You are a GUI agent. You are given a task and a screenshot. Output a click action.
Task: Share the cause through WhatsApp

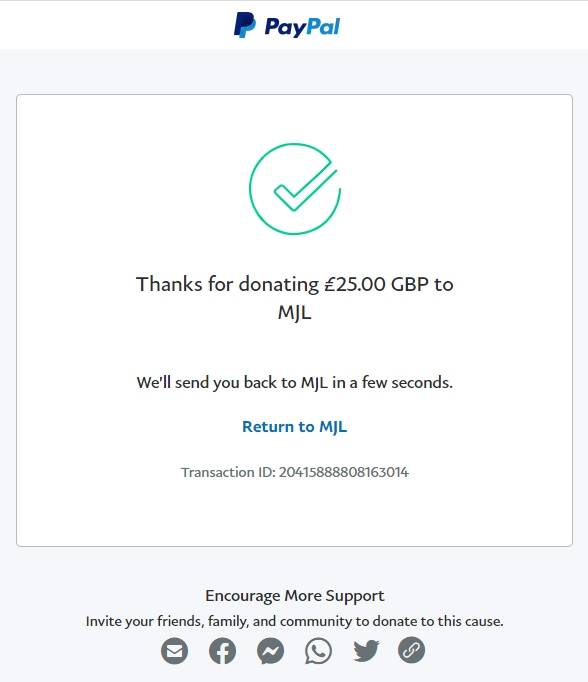(x=318, y=651)
